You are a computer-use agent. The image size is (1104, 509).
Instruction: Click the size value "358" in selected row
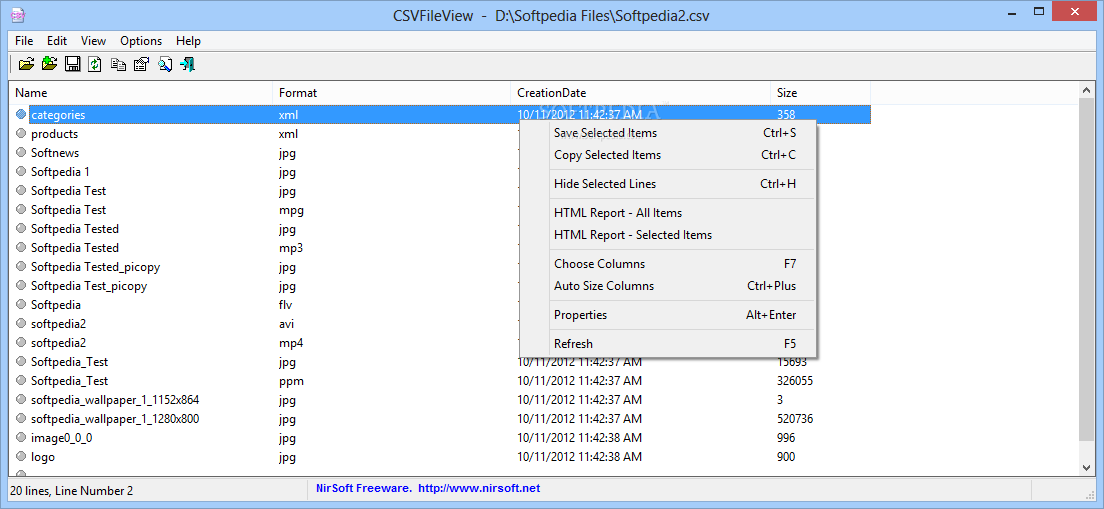coord(786,114)
